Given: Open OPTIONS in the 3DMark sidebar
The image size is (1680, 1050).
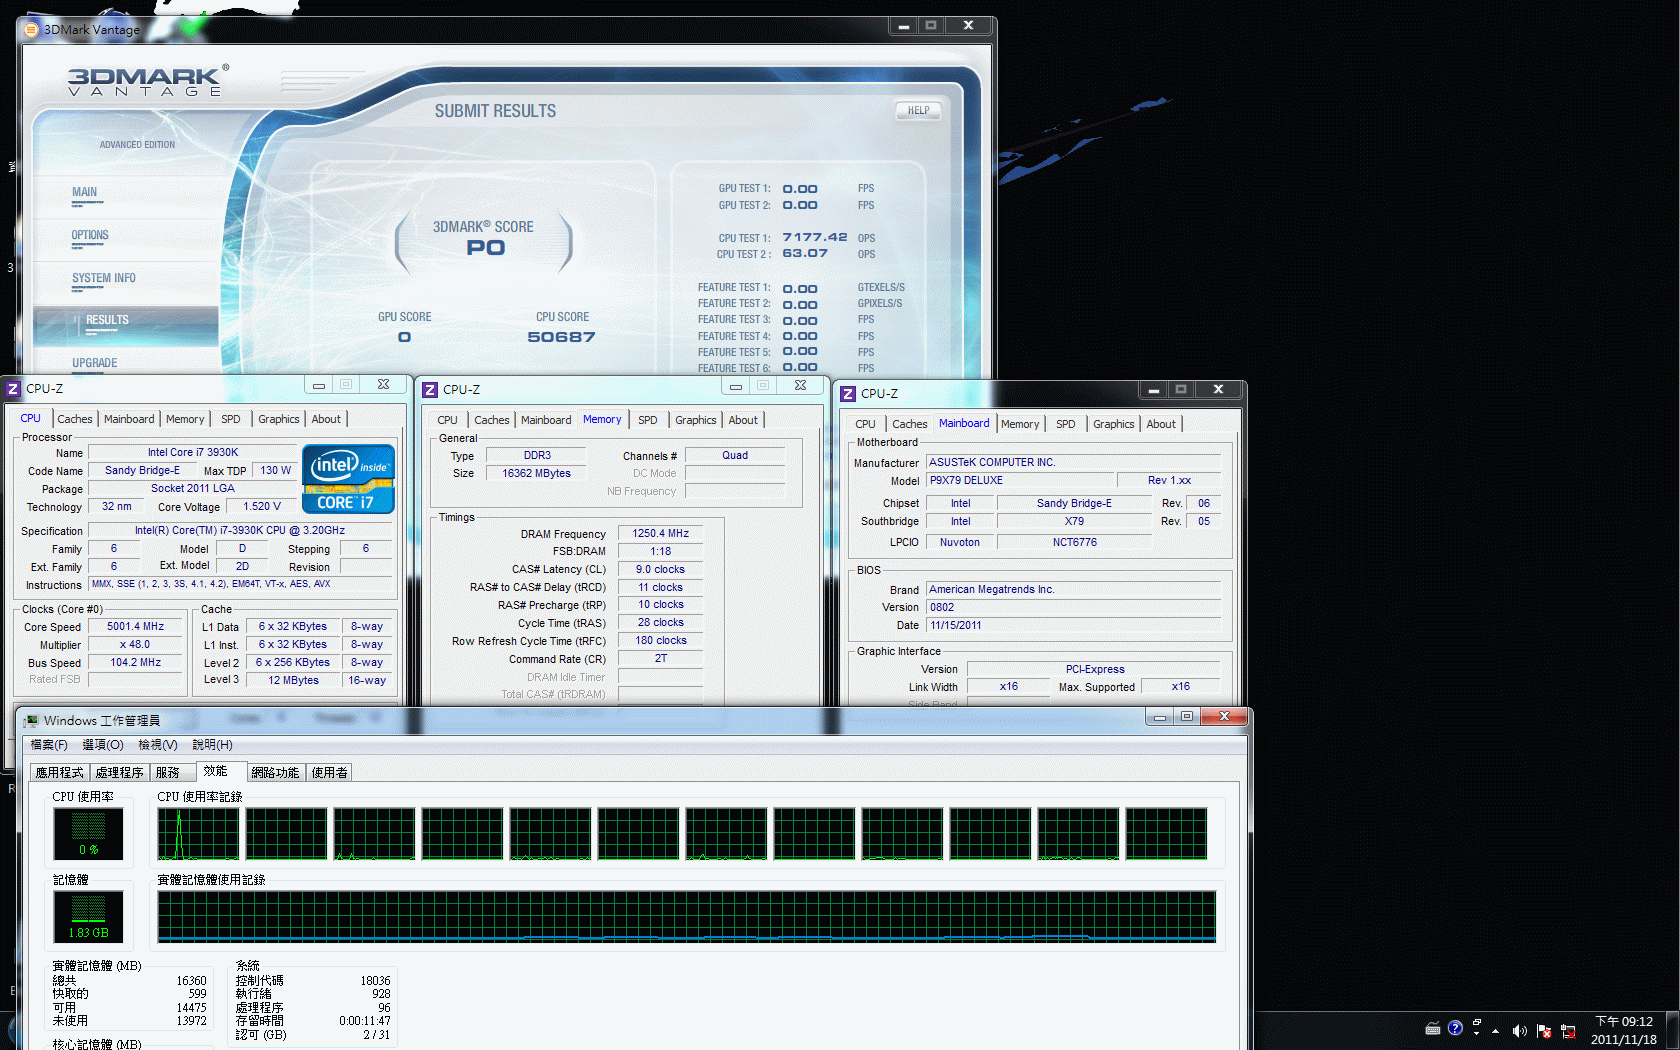Looking at the screenshot, I should [90, 235].
